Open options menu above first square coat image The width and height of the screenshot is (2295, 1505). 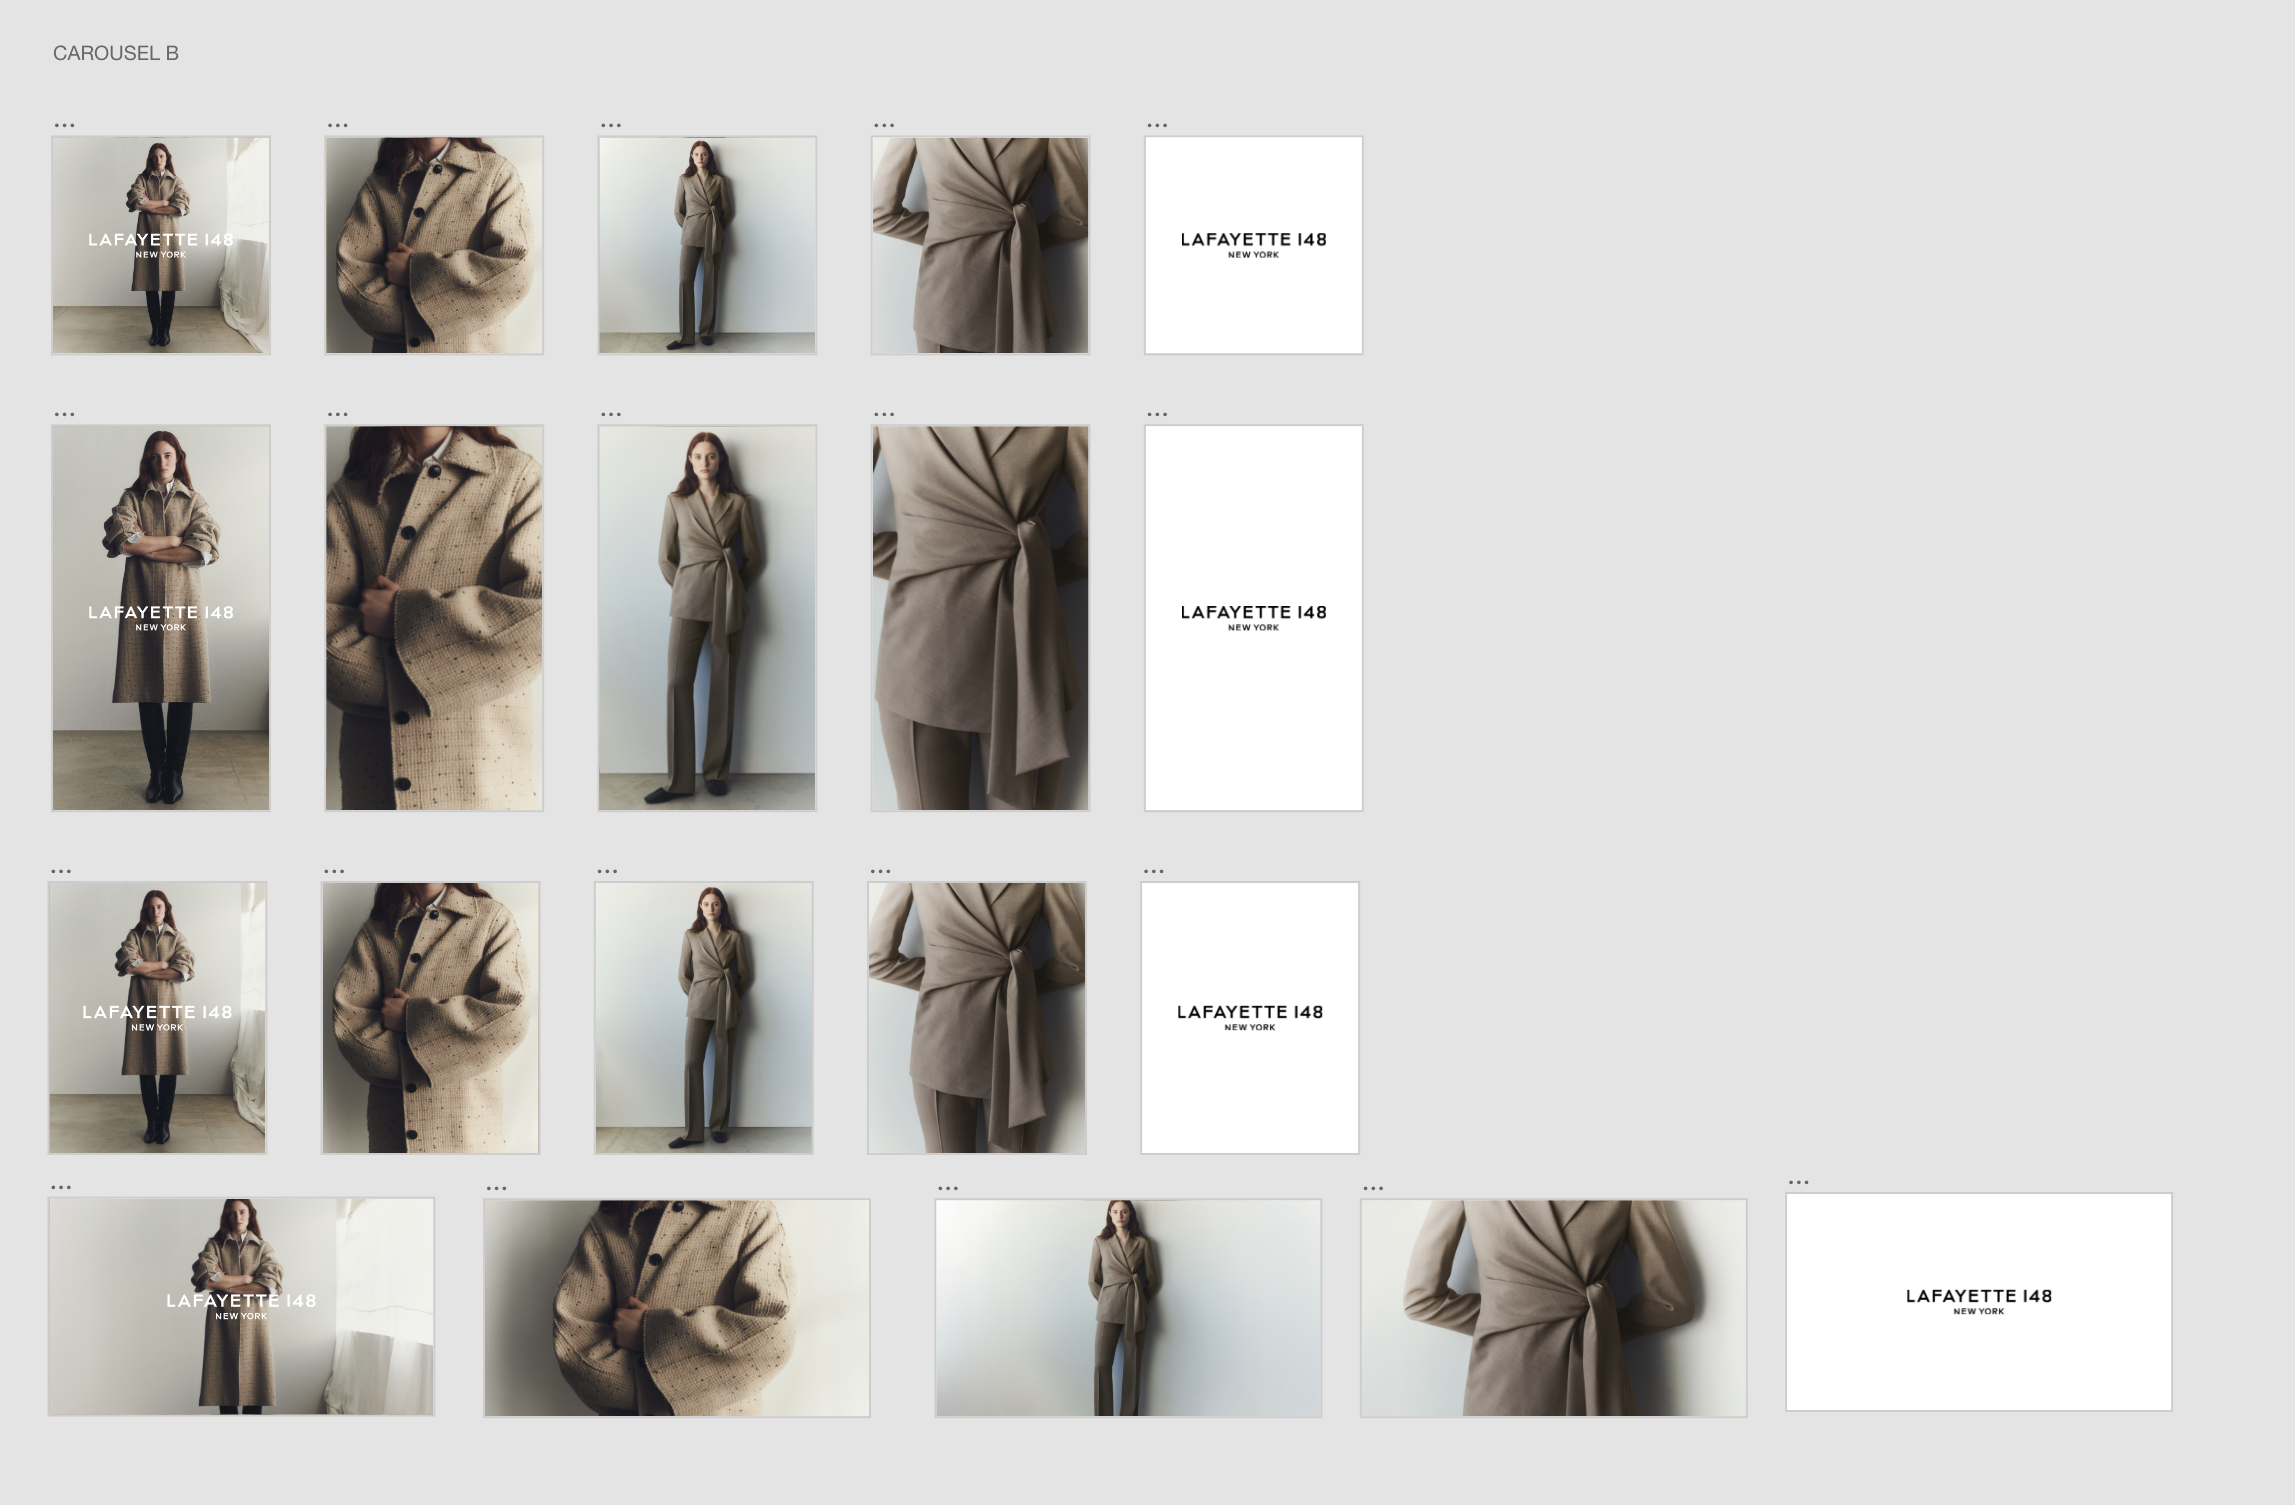64,125
